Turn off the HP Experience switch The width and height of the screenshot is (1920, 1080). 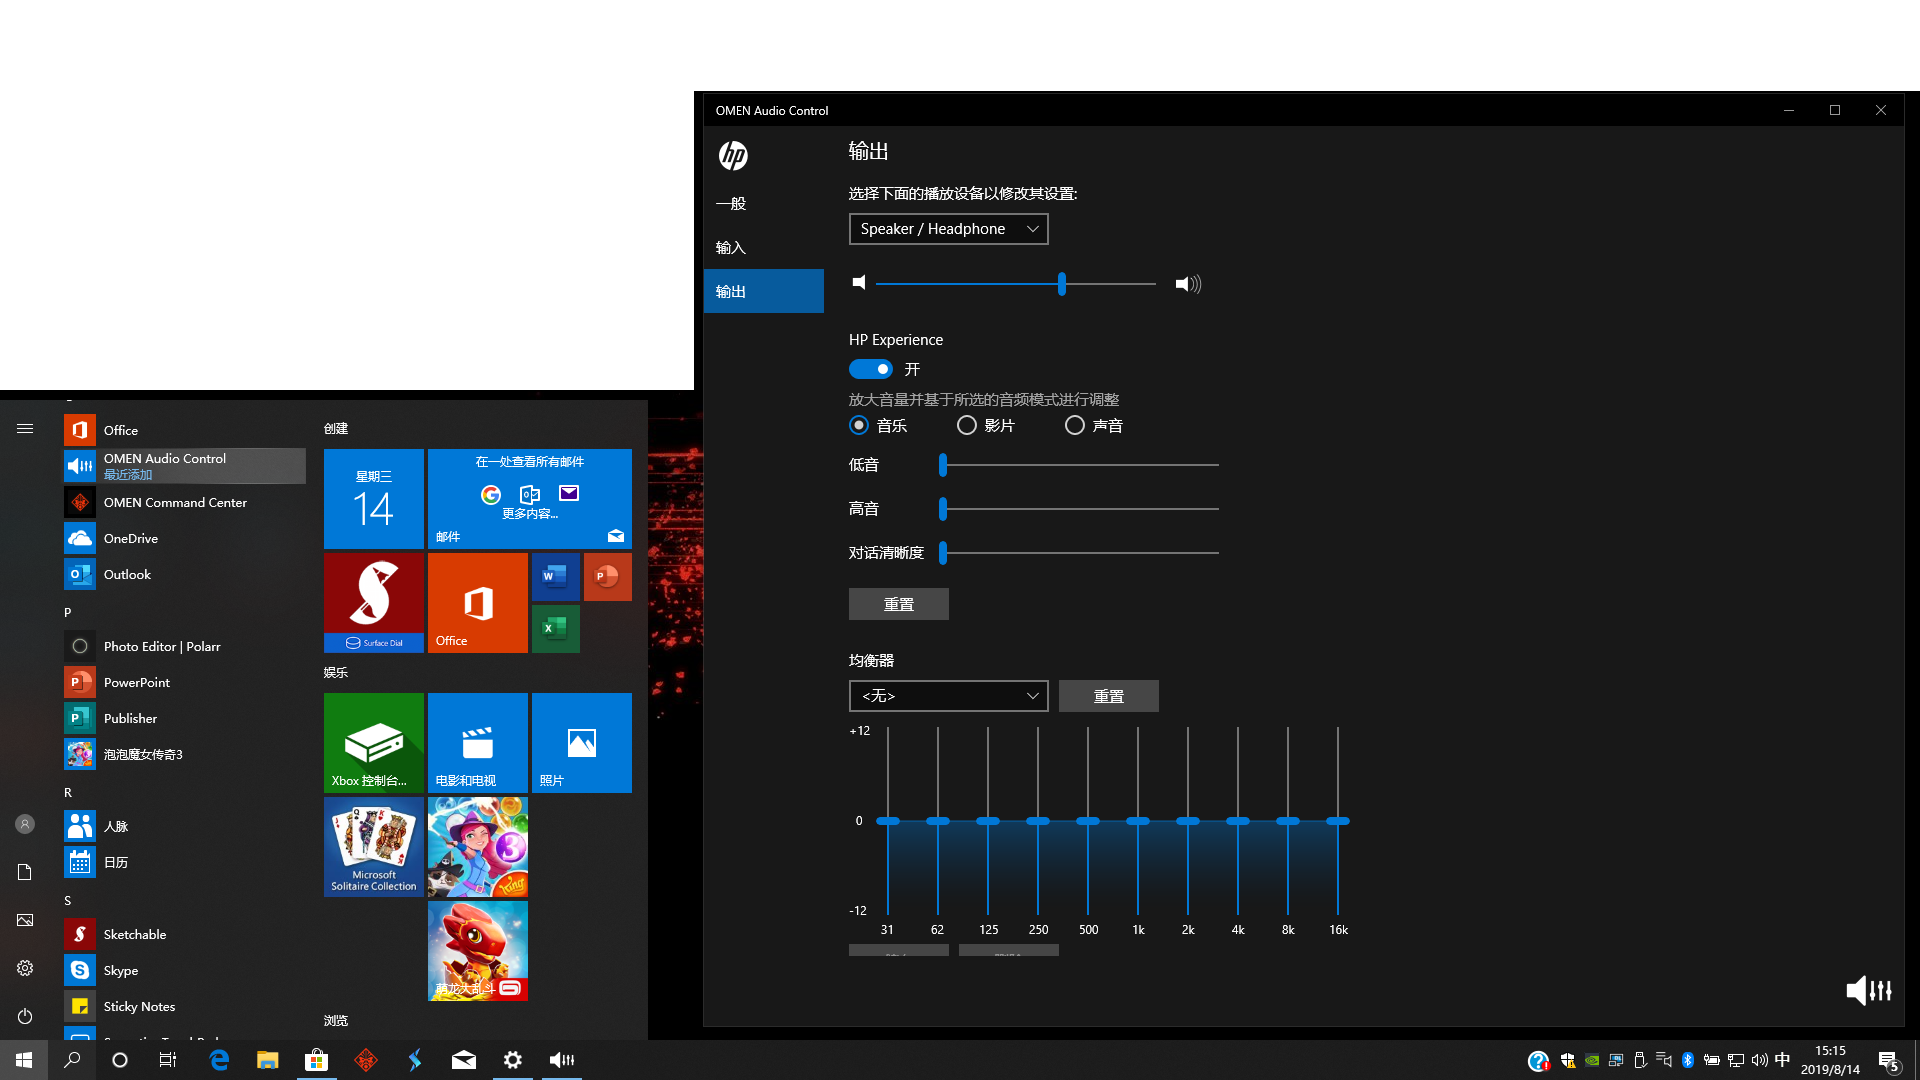coord(871,369)
